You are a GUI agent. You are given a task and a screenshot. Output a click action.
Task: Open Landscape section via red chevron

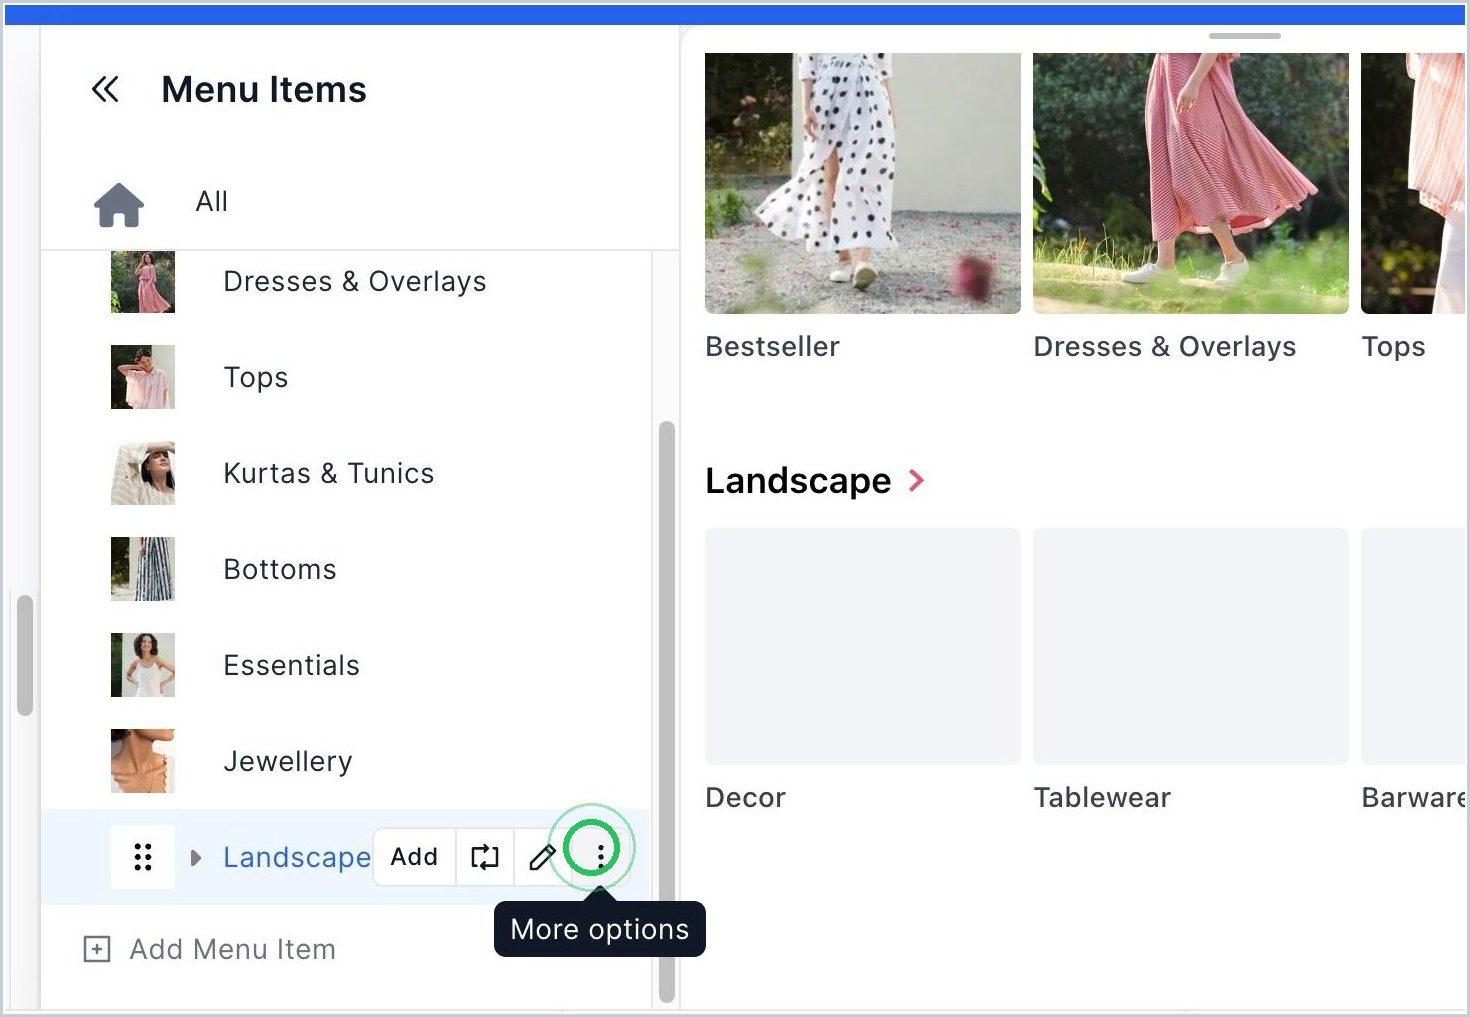(916, 481)
